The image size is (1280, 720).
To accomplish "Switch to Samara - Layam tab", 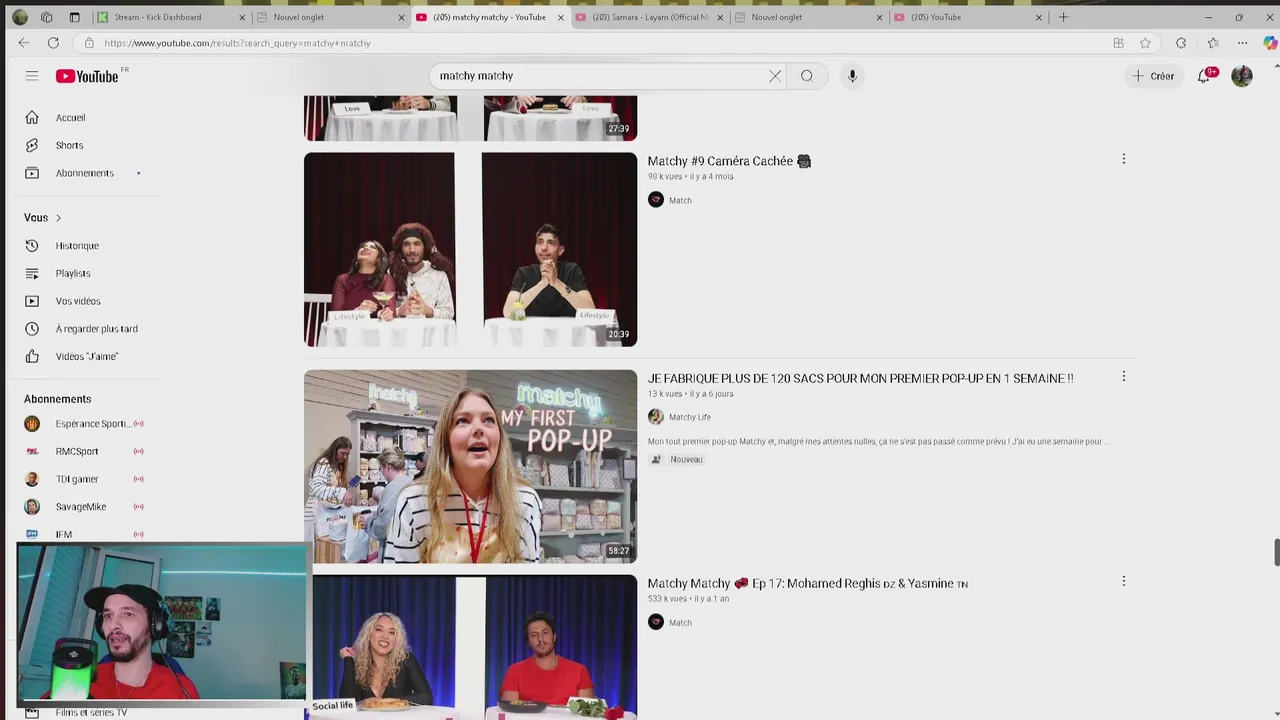I will (x=650, y=17).
